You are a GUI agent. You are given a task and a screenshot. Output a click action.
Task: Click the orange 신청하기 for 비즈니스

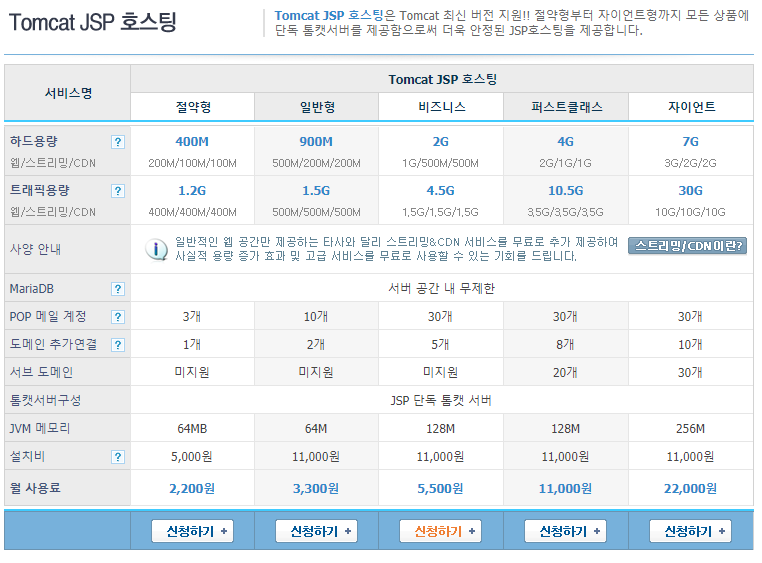click(x=440, y=531)
